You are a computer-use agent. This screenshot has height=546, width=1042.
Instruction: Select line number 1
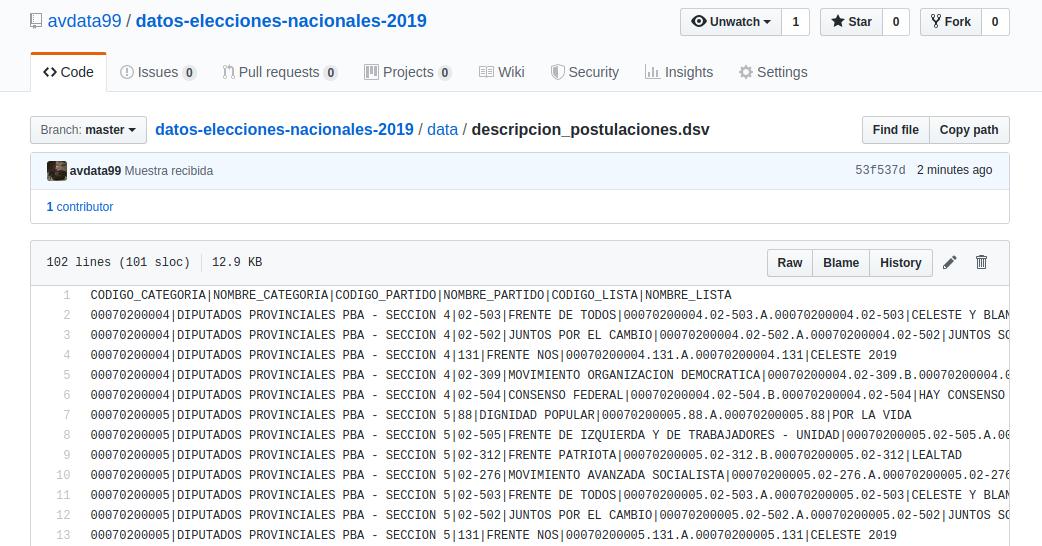(x=66, y=295)
